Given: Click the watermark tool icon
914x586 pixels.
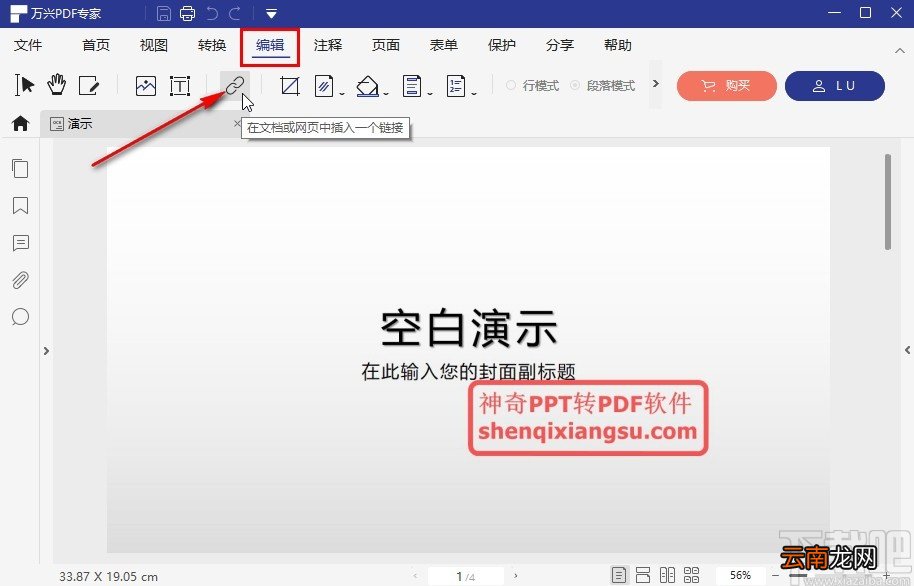Looking at the screenshot, I should tap(324, 86).
